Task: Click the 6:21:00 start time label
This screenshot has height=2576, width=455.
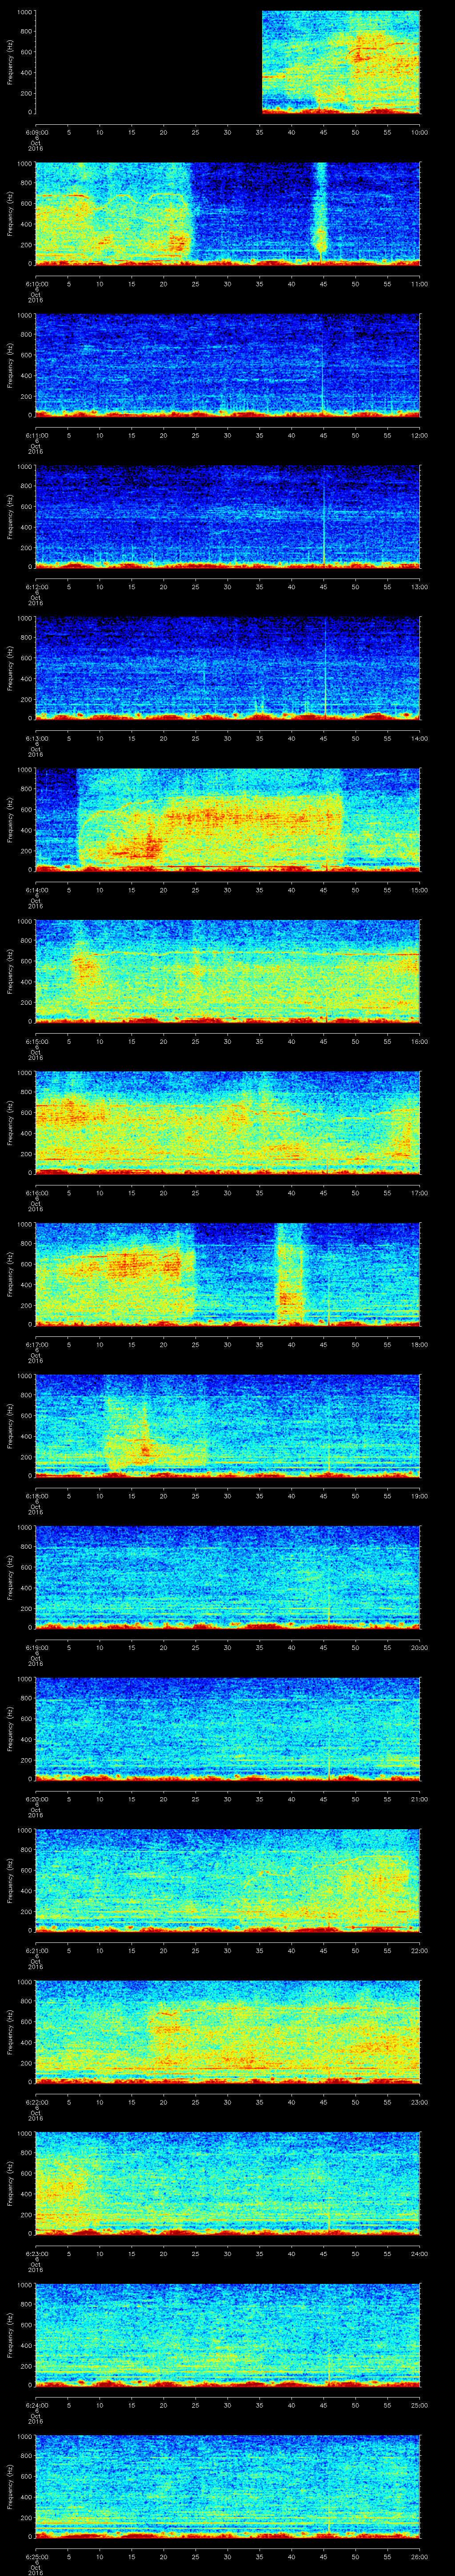Action: coord(36,1950)
